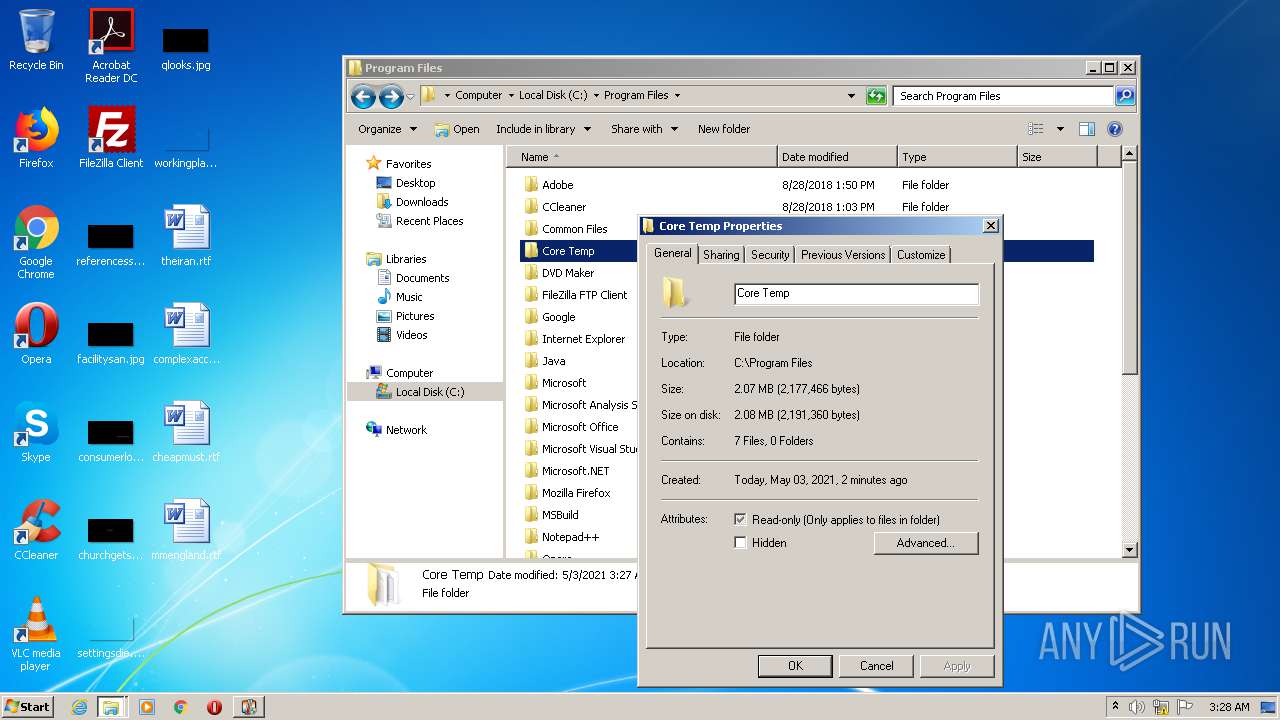
Task: Open the change view dropdown arrow
Action: point(1060,129)
